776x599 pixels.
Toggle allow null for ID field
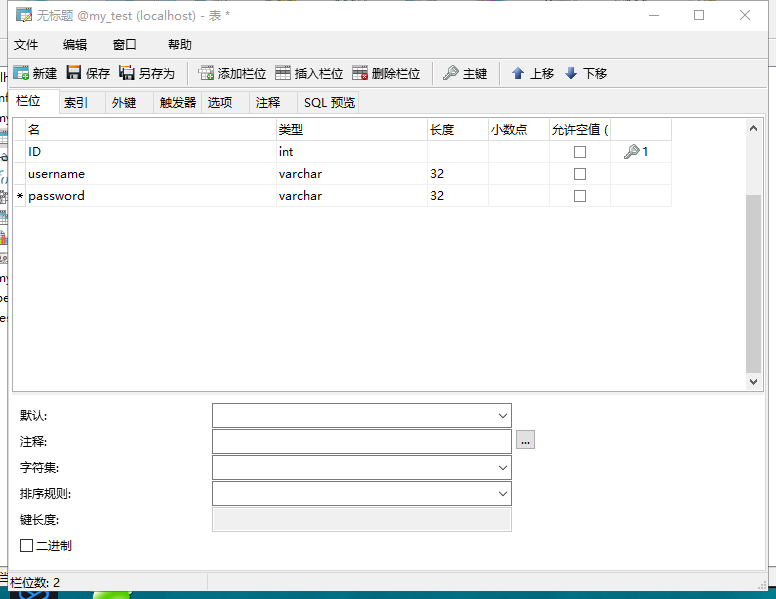(580, 152)
